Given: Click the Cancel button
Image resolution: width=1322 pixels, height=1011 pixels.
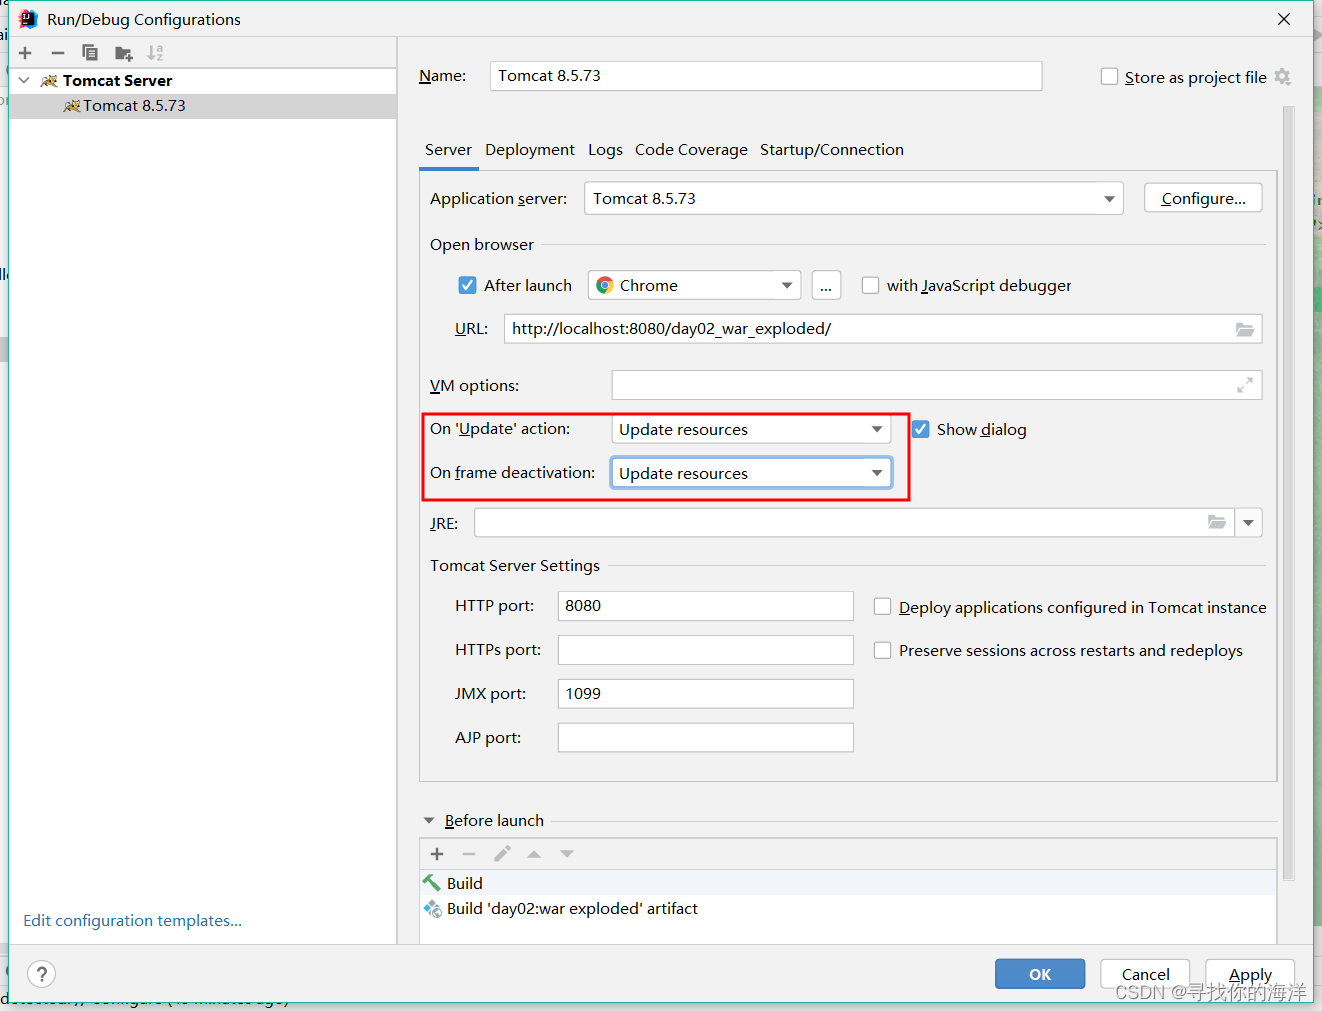Looking at the screenshot, I should click(x=1145, y=974).
